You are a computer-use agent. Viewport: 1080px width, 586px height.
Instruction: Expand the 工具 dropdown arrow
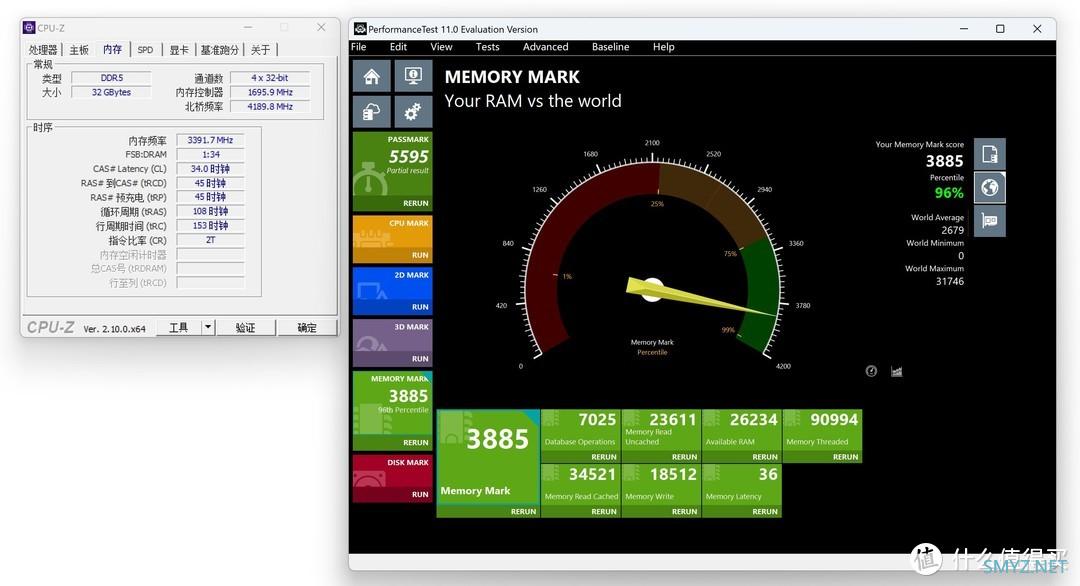point(208,328)
